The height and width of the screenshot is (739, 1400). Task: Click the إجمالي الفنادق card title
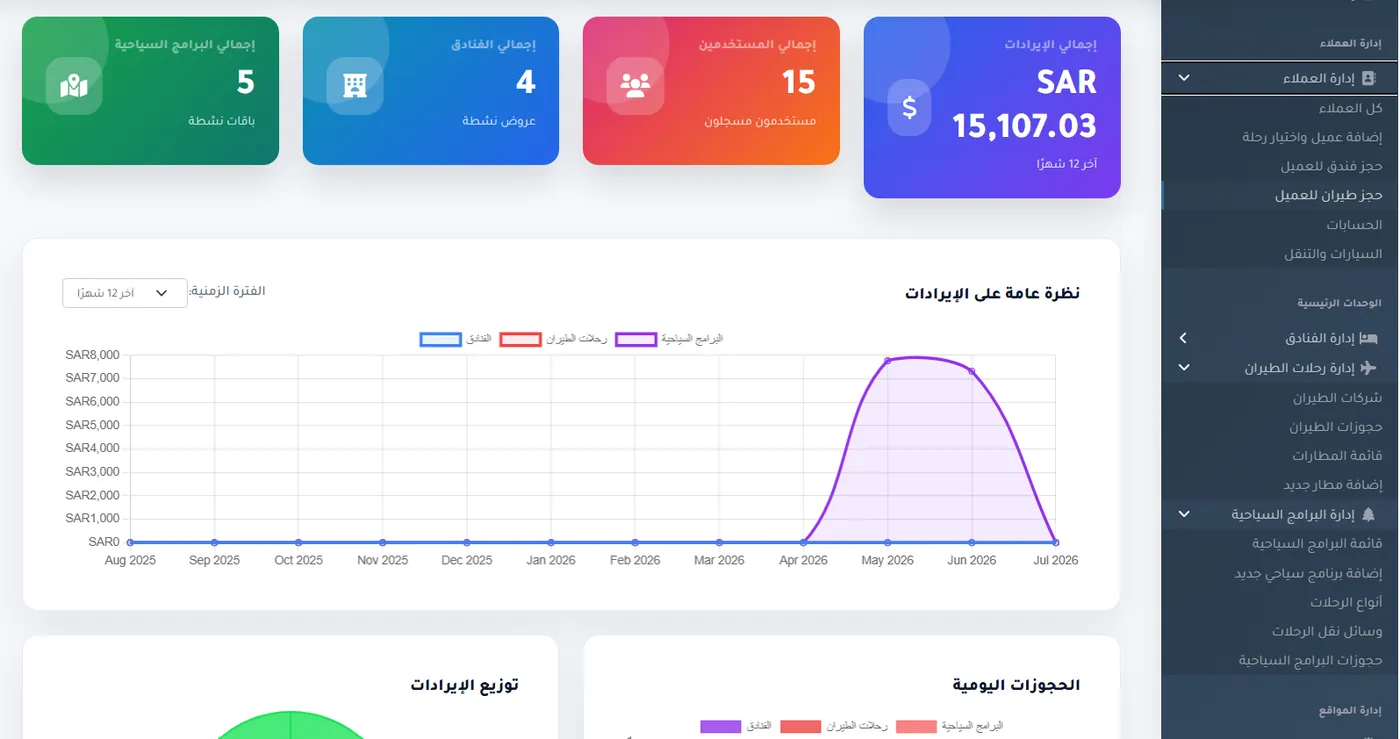(493, 44)
